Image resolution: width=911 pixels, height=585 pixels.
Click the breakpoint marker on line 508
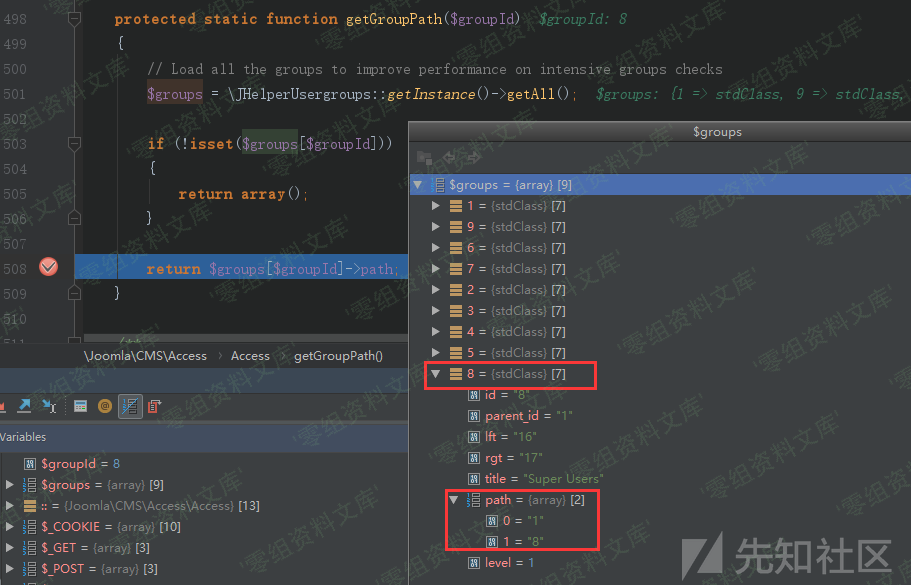pos(48,267)
